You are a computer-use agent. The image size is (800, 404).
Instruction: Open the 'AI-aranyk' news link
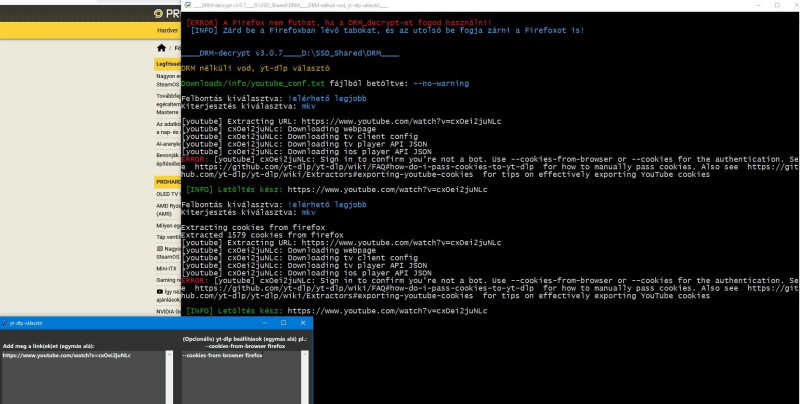[168, 144]
